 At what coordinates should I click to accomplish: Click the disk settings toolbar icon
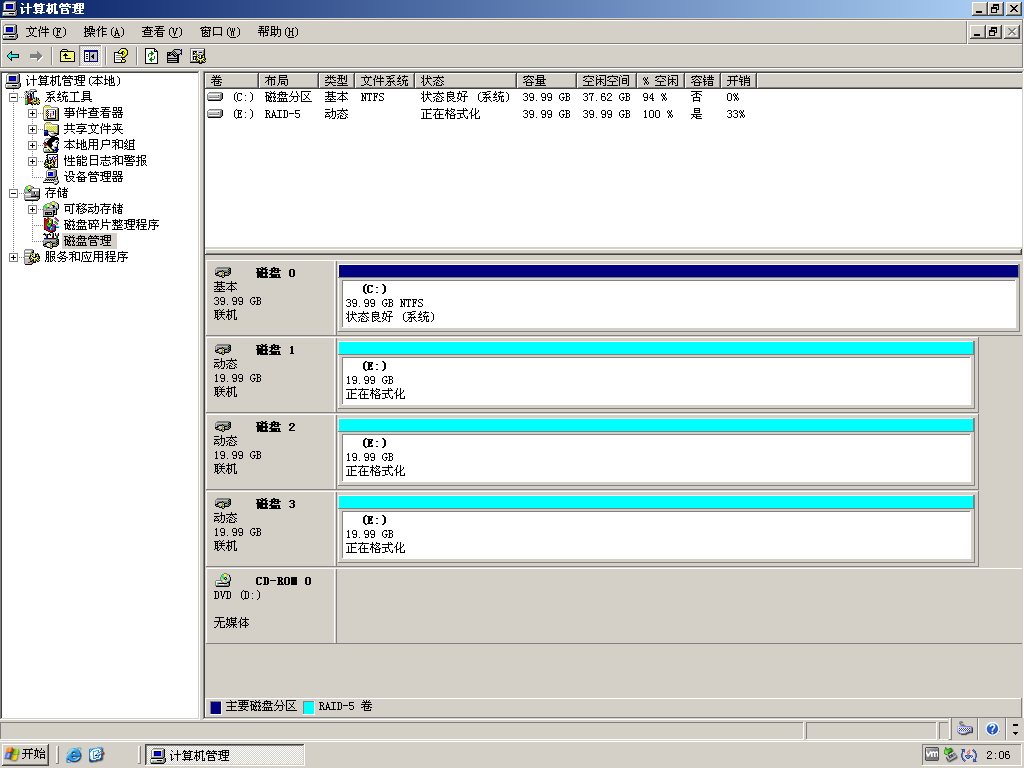(198, 56)
